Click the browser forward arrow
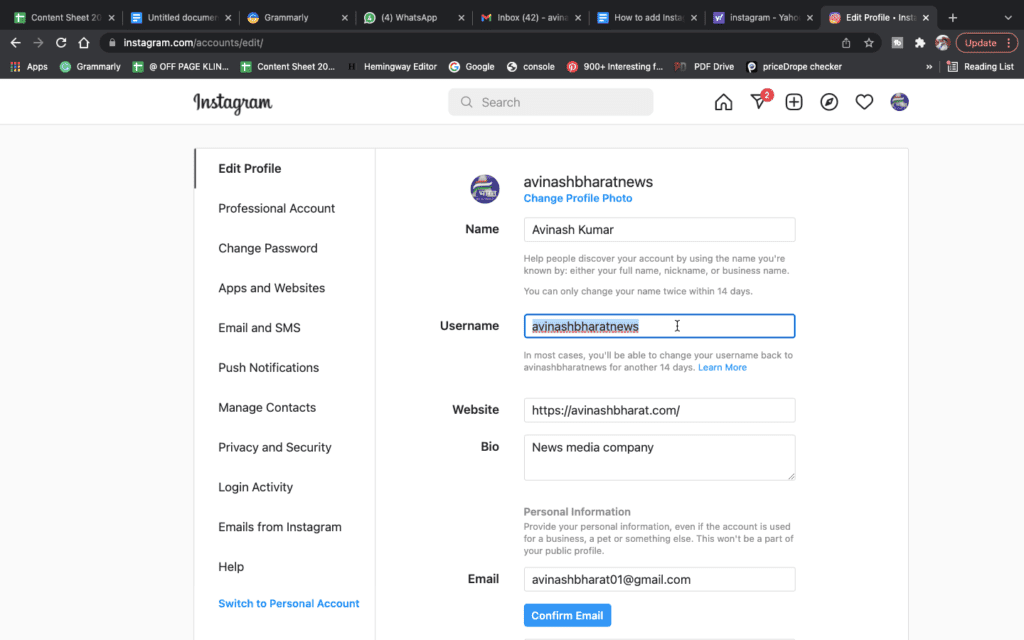 point(39,42)
